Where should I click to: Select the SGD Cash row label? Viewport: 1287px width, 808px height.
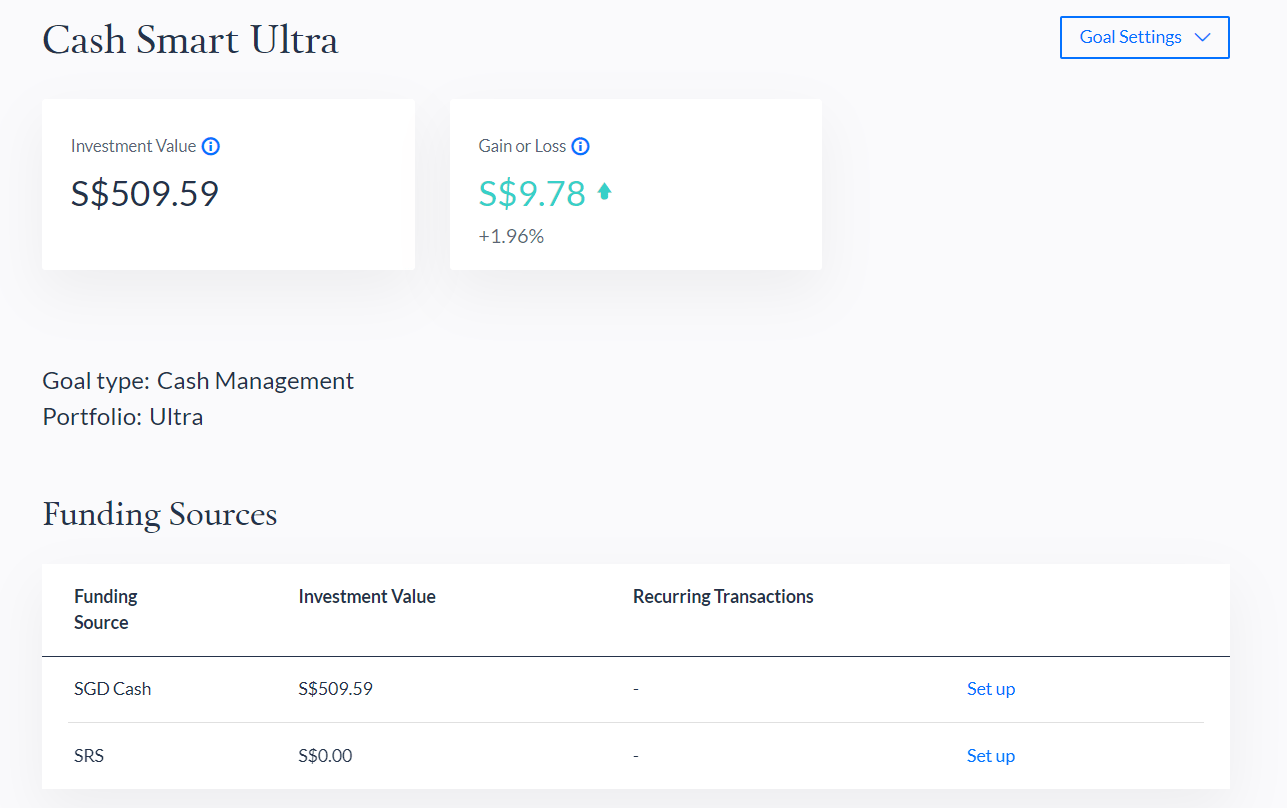[x=113, y=689]
